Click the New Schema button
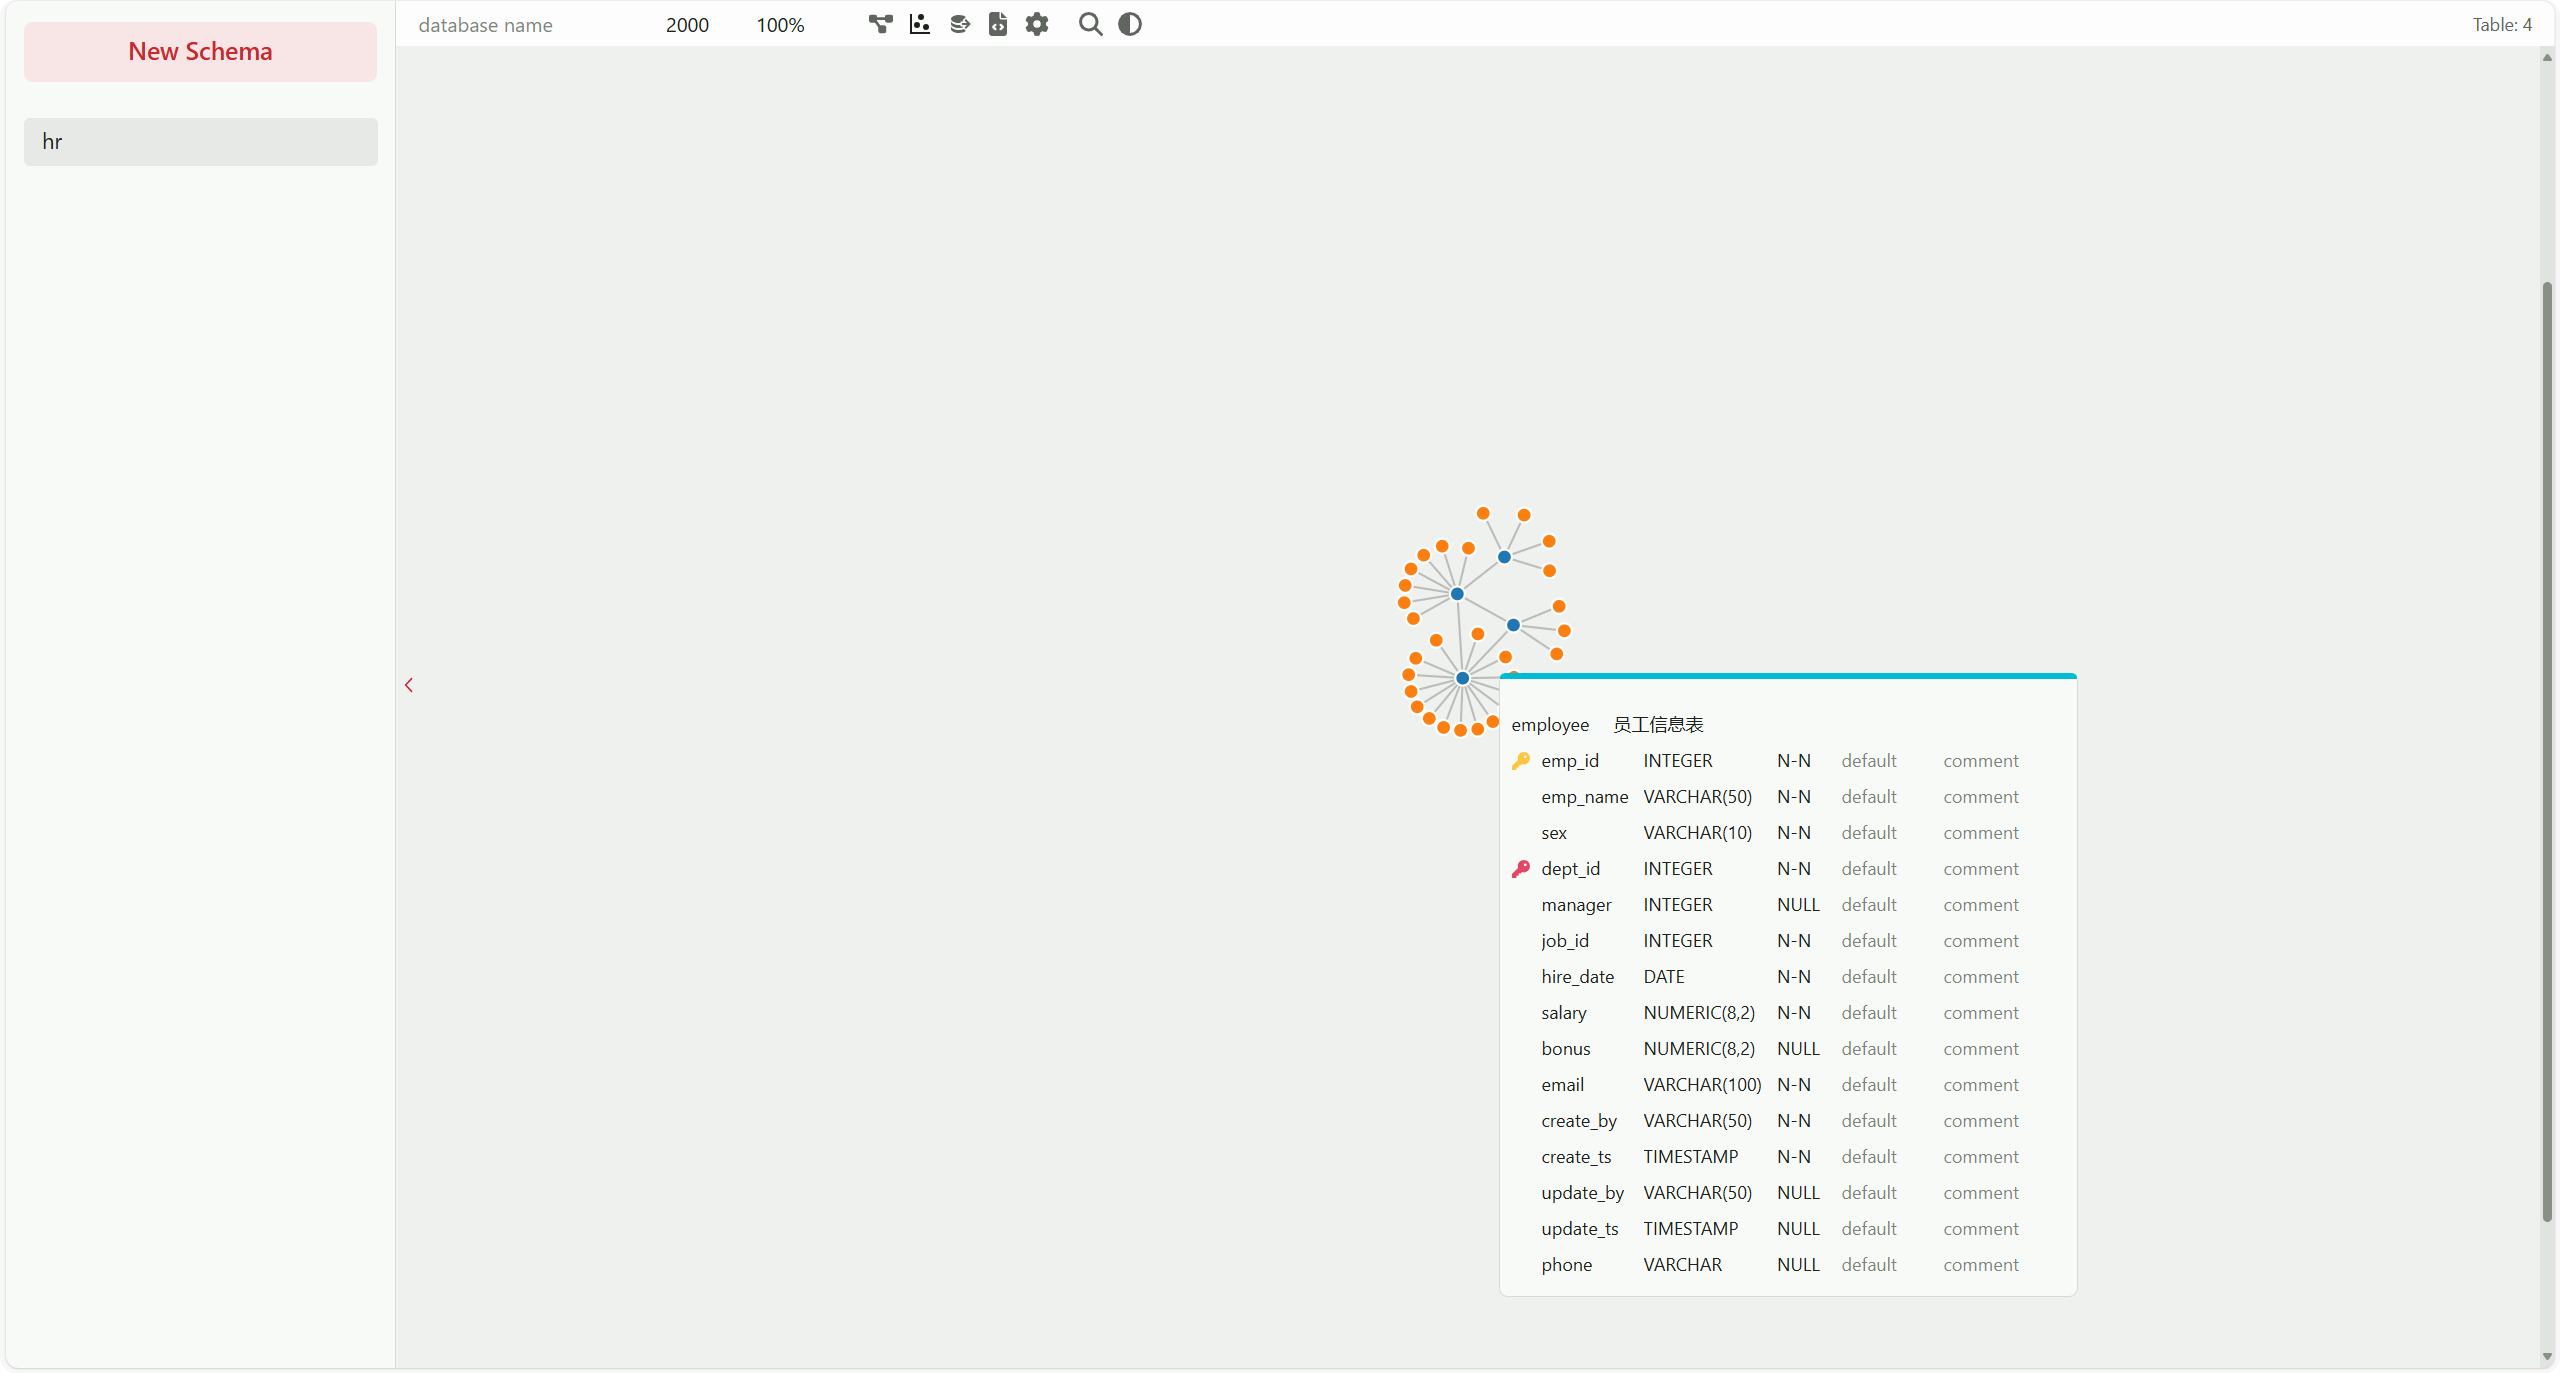The height and width of the screenshot is (1373, 2560). coord(200,52)
